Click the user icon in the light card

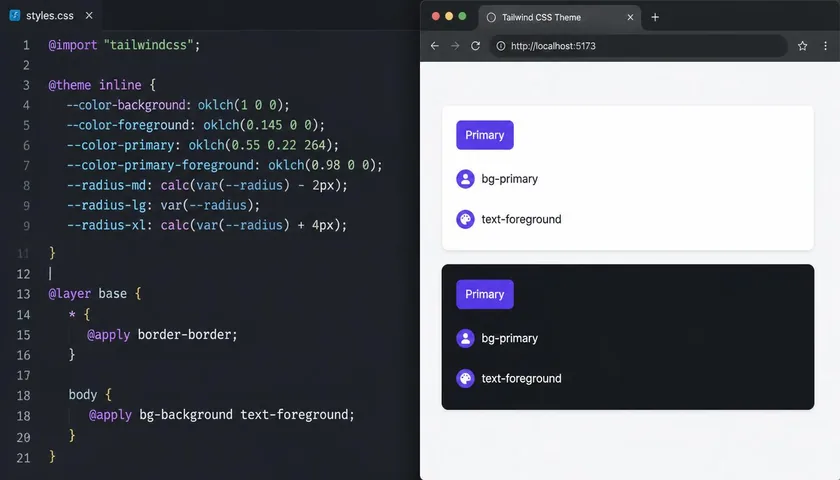tap(465, 179)
